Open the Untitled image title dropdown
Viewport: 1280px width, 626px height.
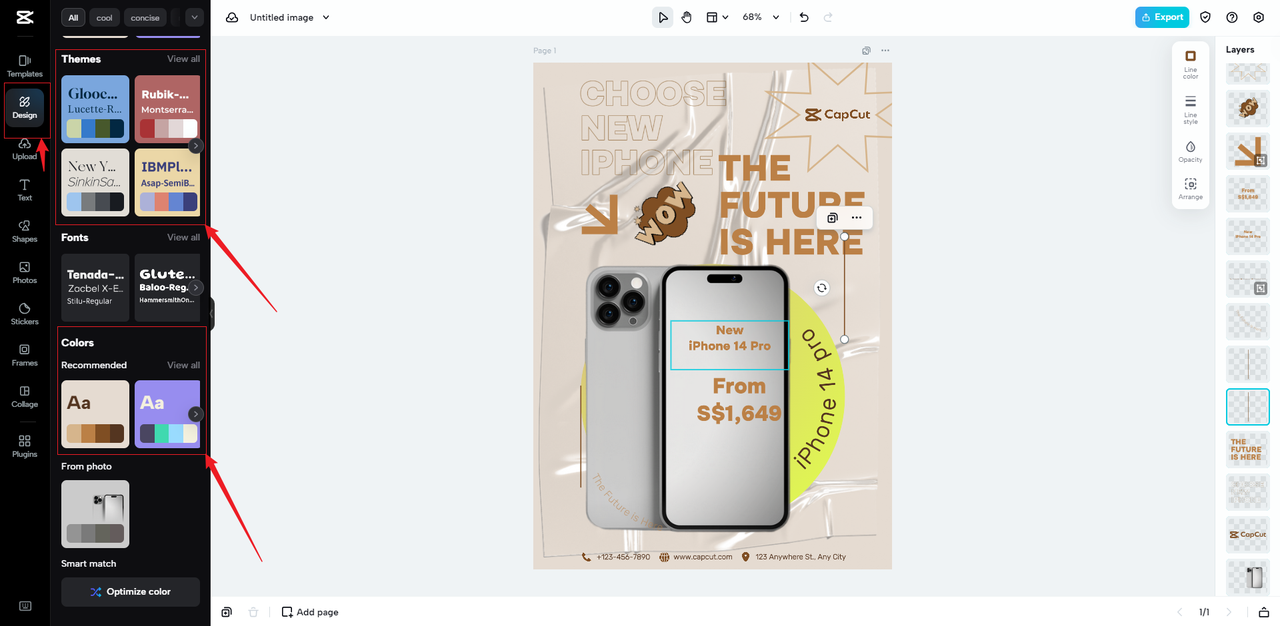pos(290,17)
